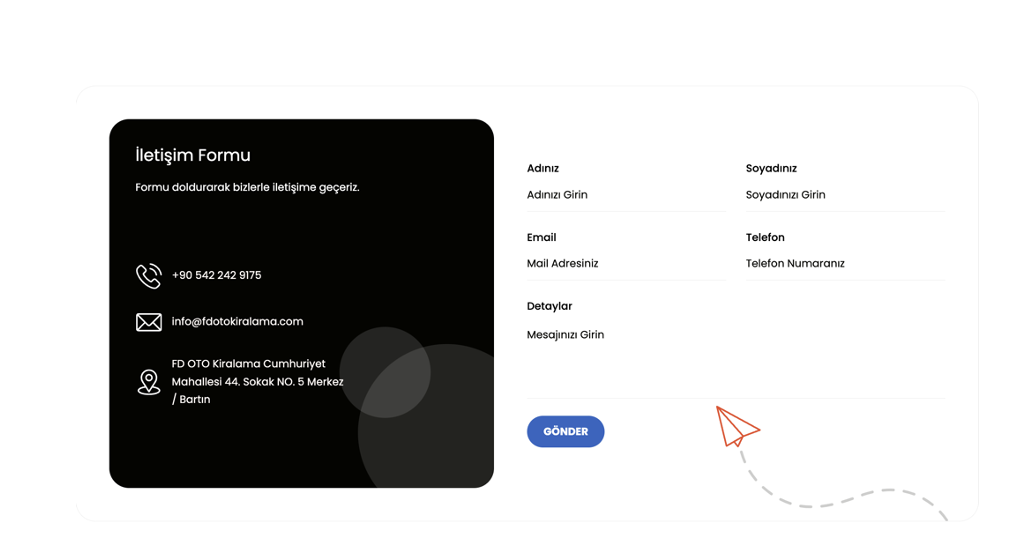Click the envelope mail icon

[x=149, y=322]
